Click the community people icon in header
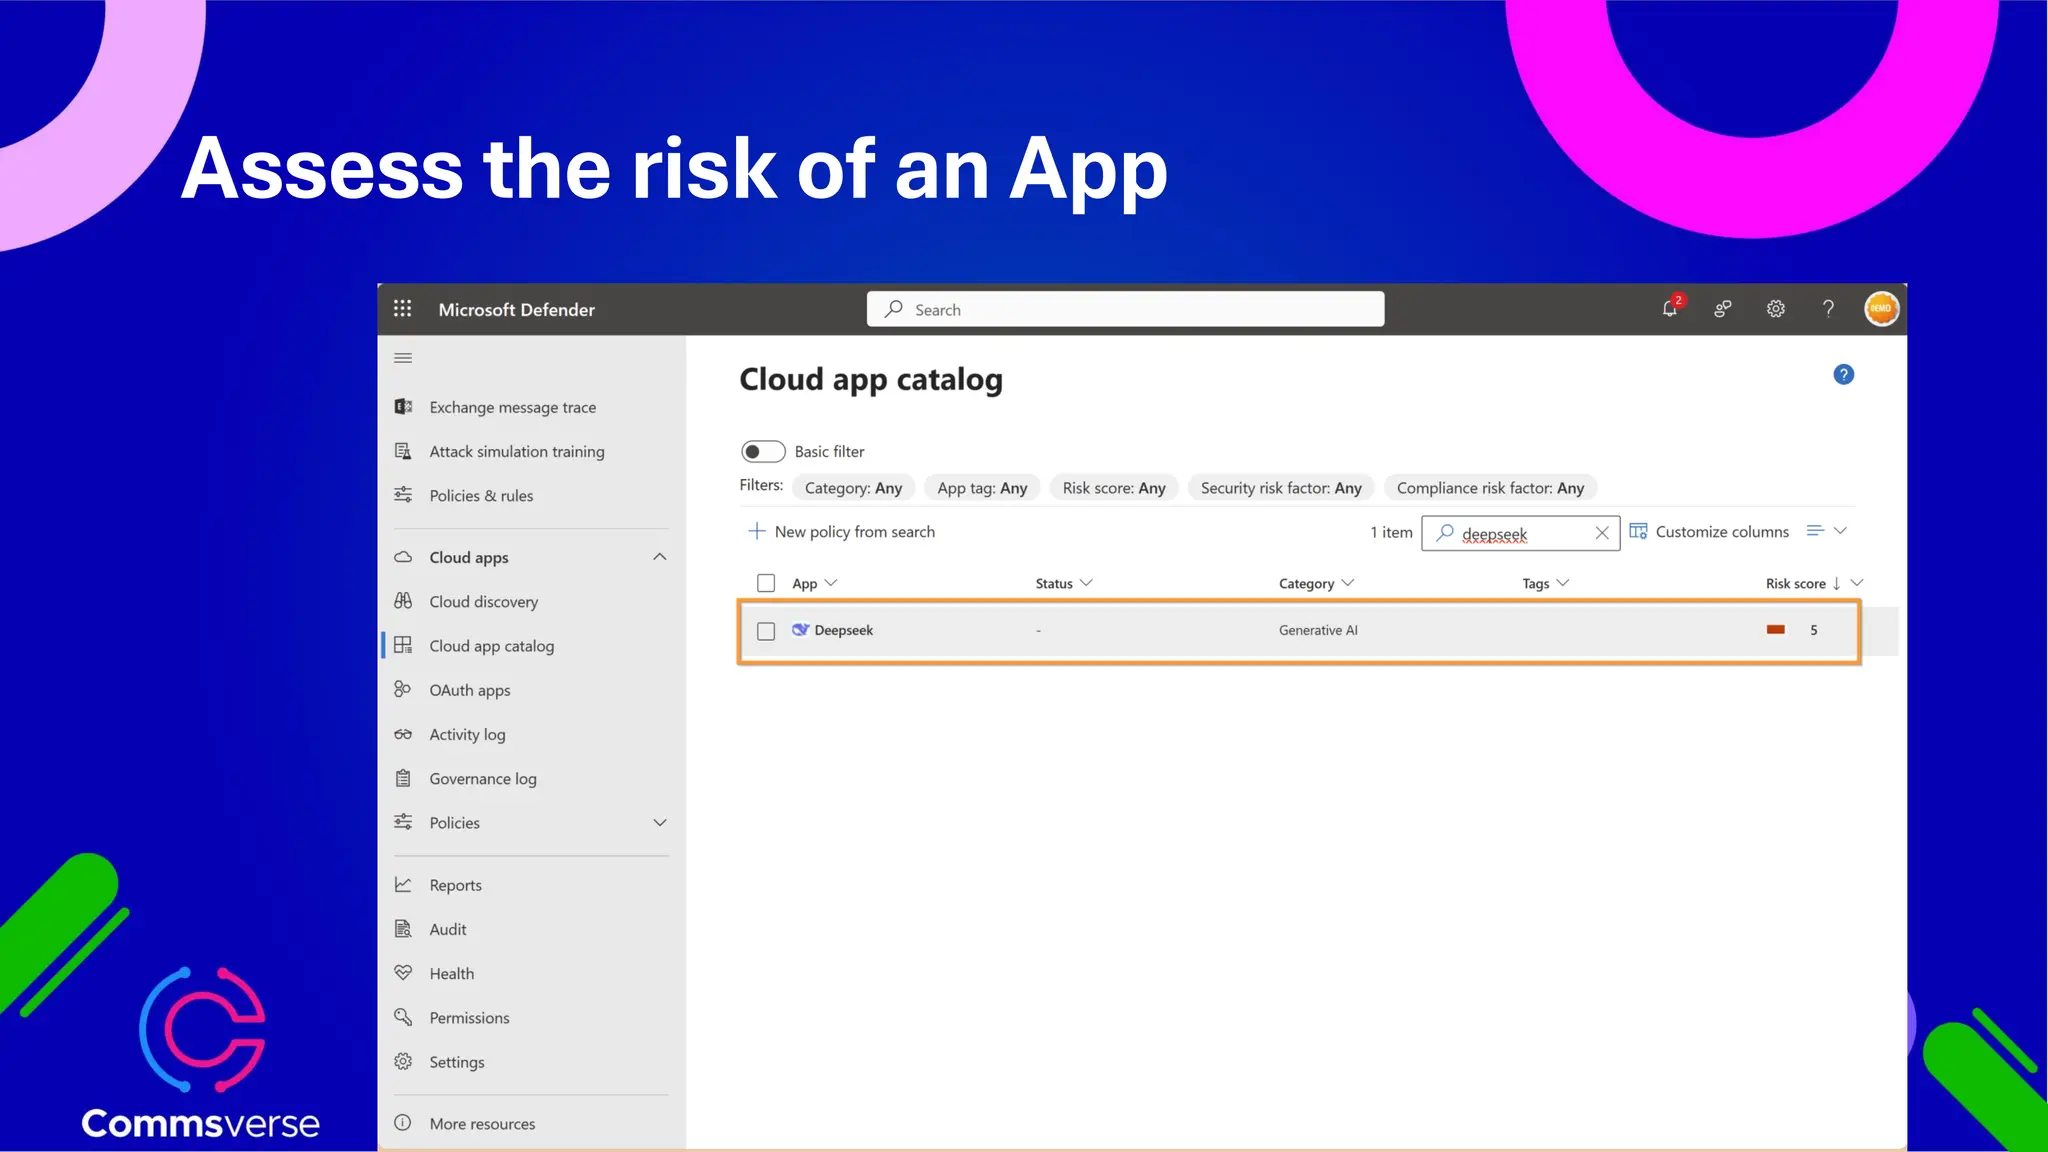 [1722, 309]
